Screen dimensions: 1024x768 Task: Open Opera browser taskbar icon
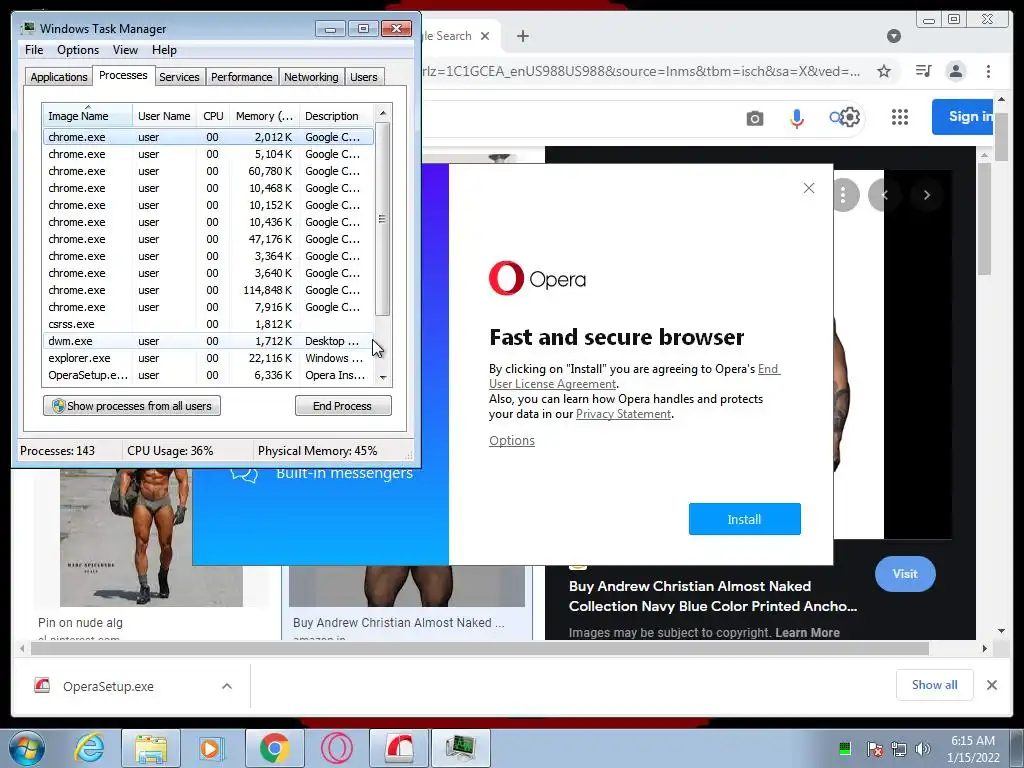(x=336, y=748)
